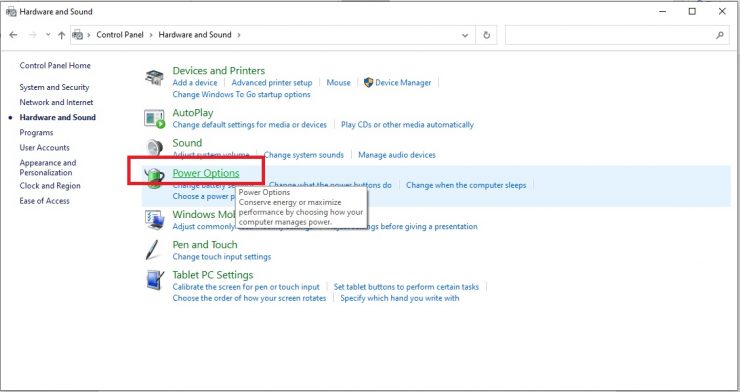Open Device Manager link
Image resolution: width=740 pixels, height=392 pixels.
(403, 83)
